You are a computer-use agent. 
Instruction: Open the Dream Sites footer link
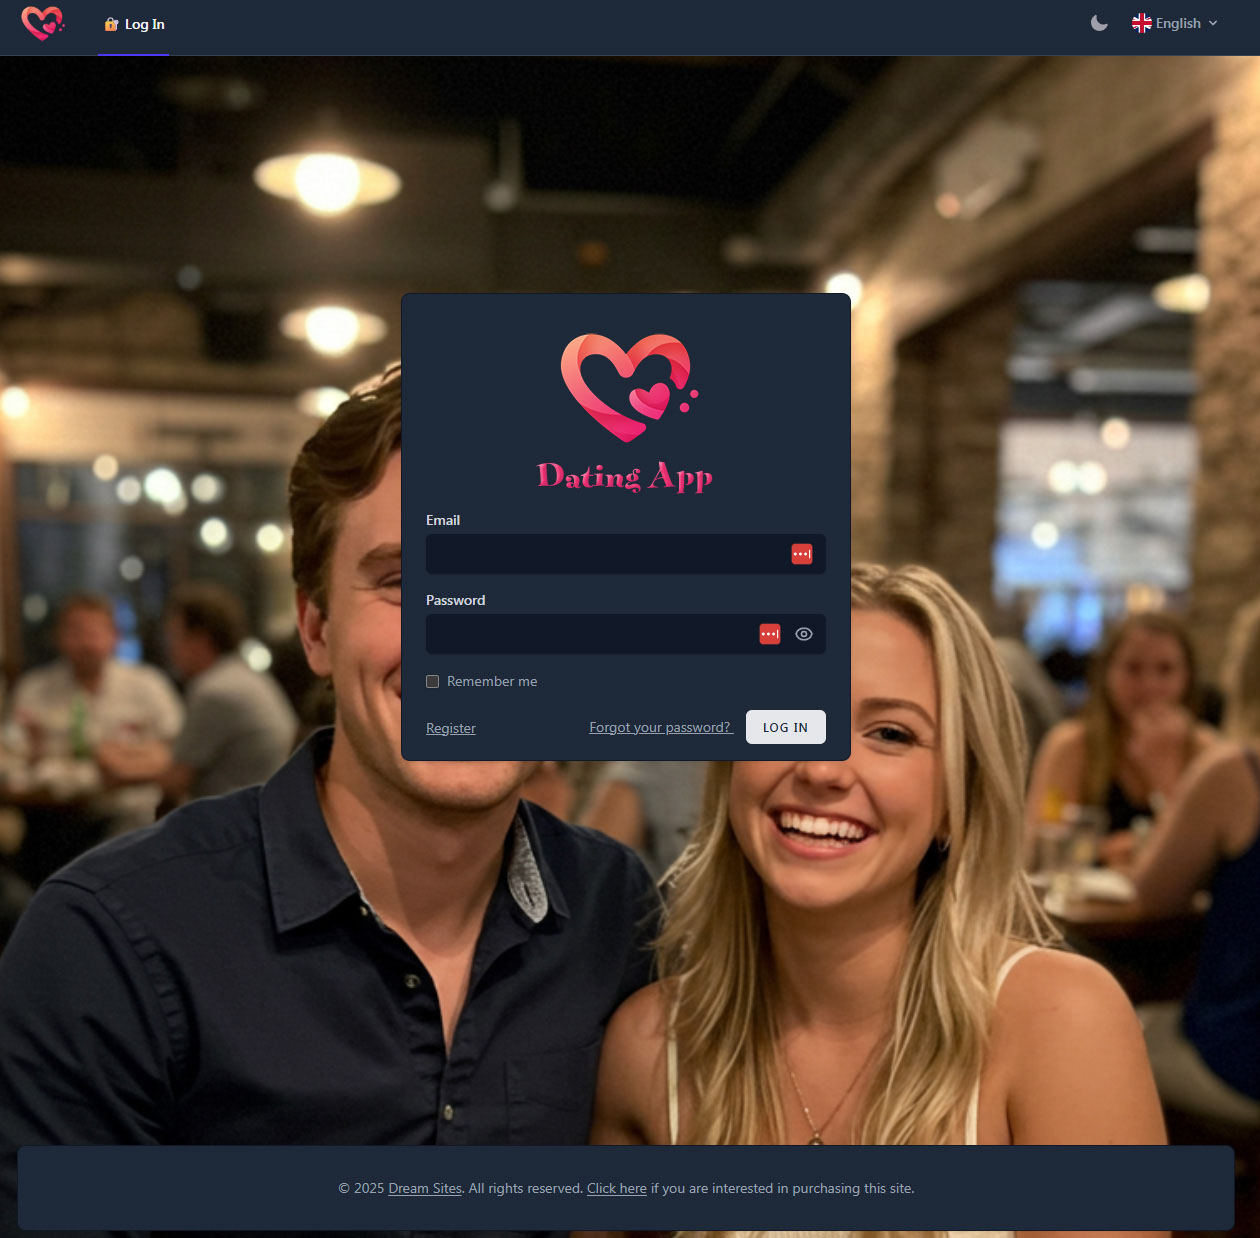tap(425, 1188)
